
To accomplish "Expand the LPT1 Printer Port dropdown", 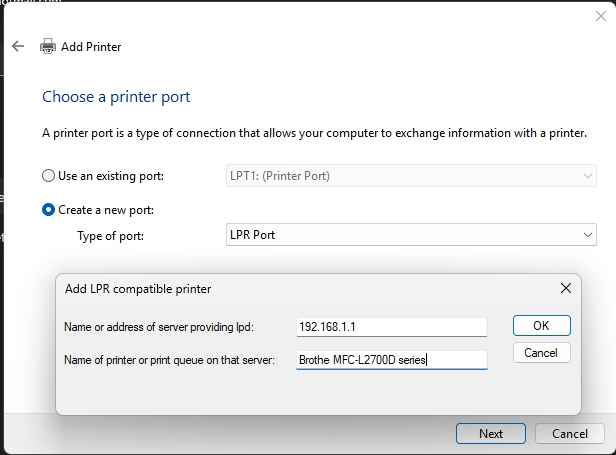I will pyautogui.click(x=411, y=176).
